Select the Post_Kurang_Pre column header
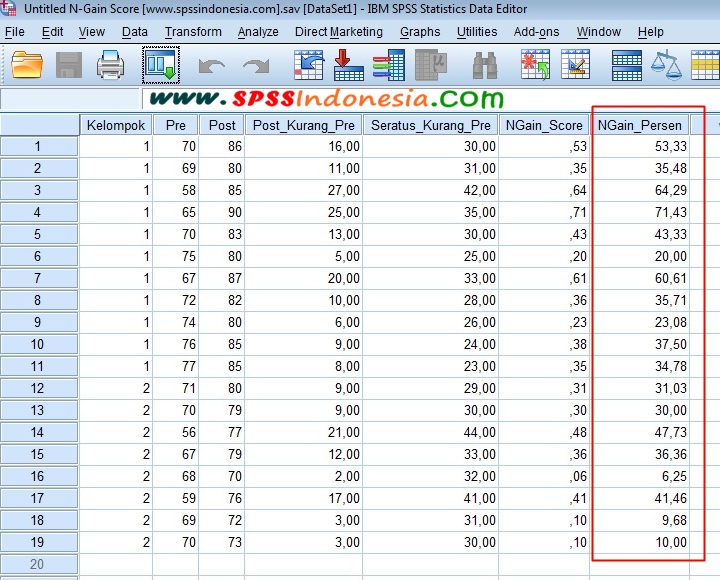This screenshot has width=720, height=580. click(x=304, y=125)
